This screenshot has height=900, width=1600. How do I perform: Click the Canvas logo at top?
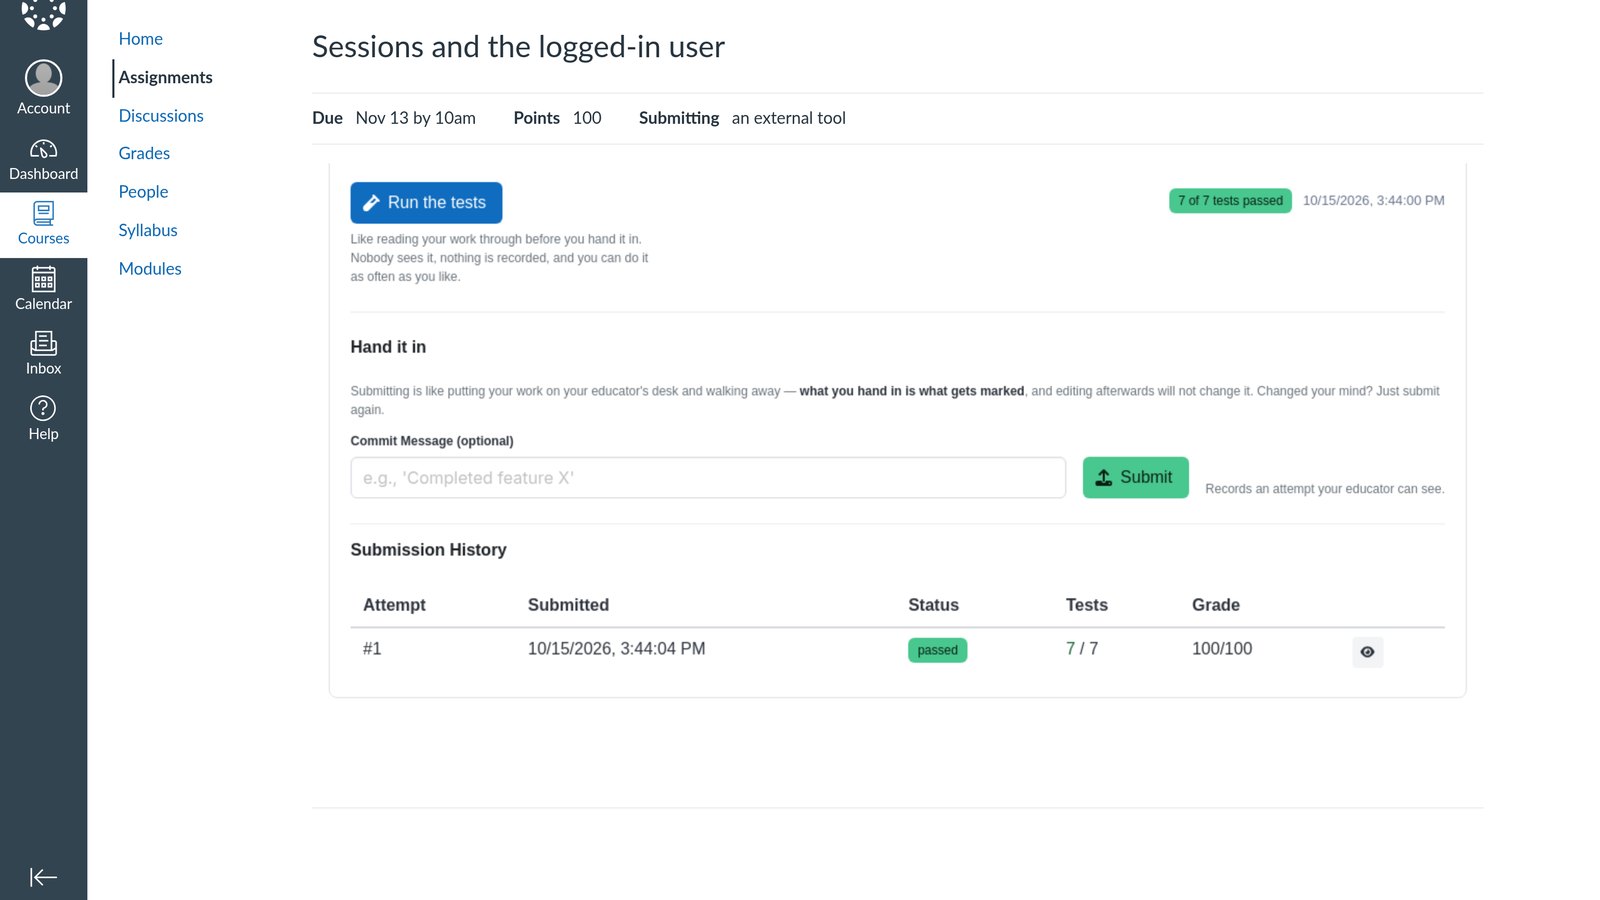pos(43,15)
